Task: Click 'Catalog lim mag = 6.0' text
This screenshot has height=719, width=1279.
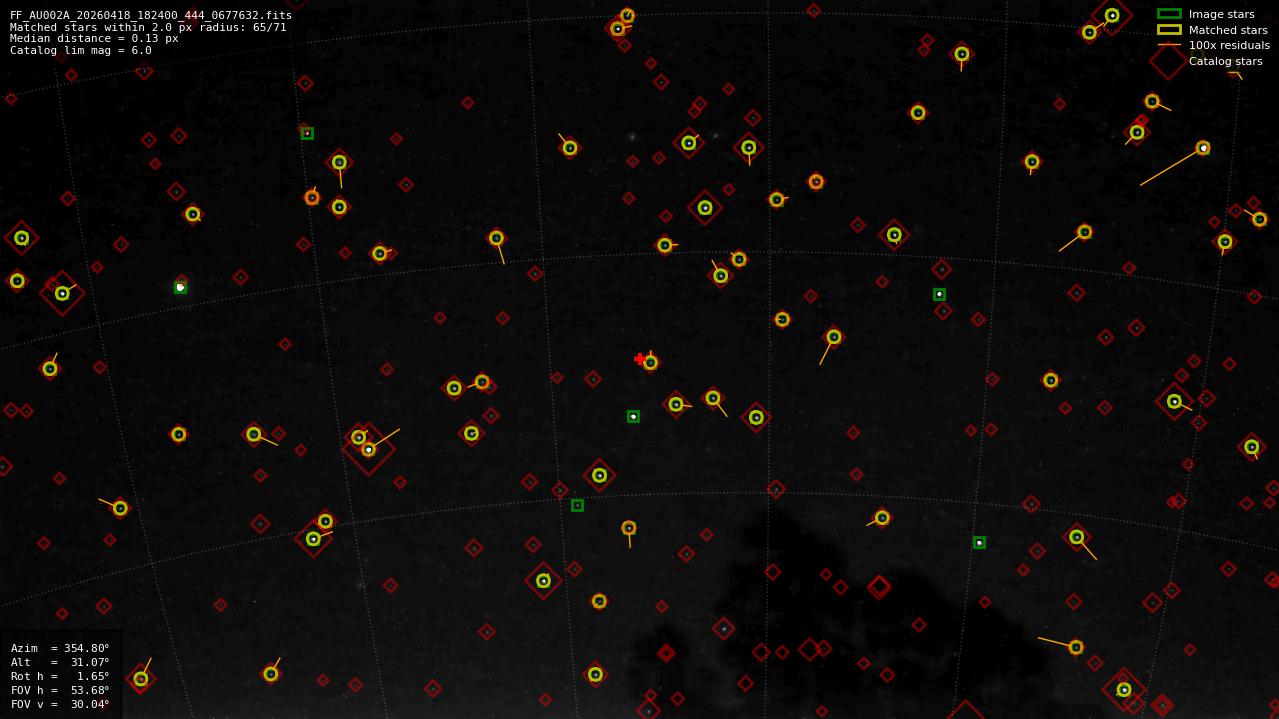Action: pyautogui.click(x=81, y=50)
